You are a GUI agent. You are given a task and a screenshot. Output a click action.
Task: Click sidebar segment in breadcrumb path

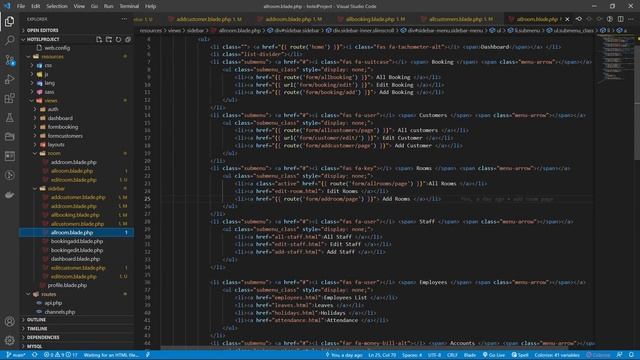(x=196, y=31)
